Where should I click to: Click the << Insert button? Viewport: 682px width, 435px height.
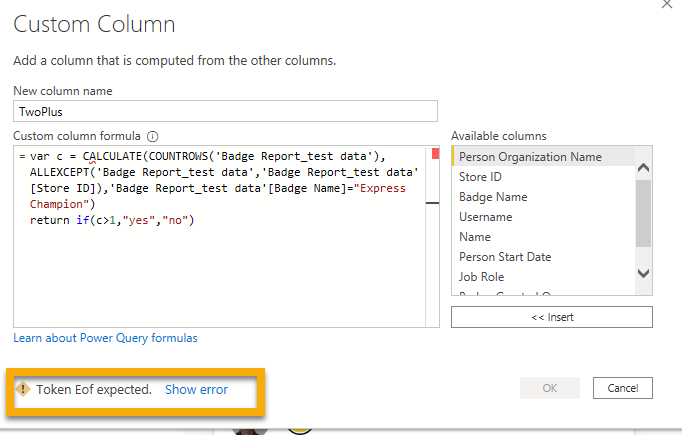552,317
